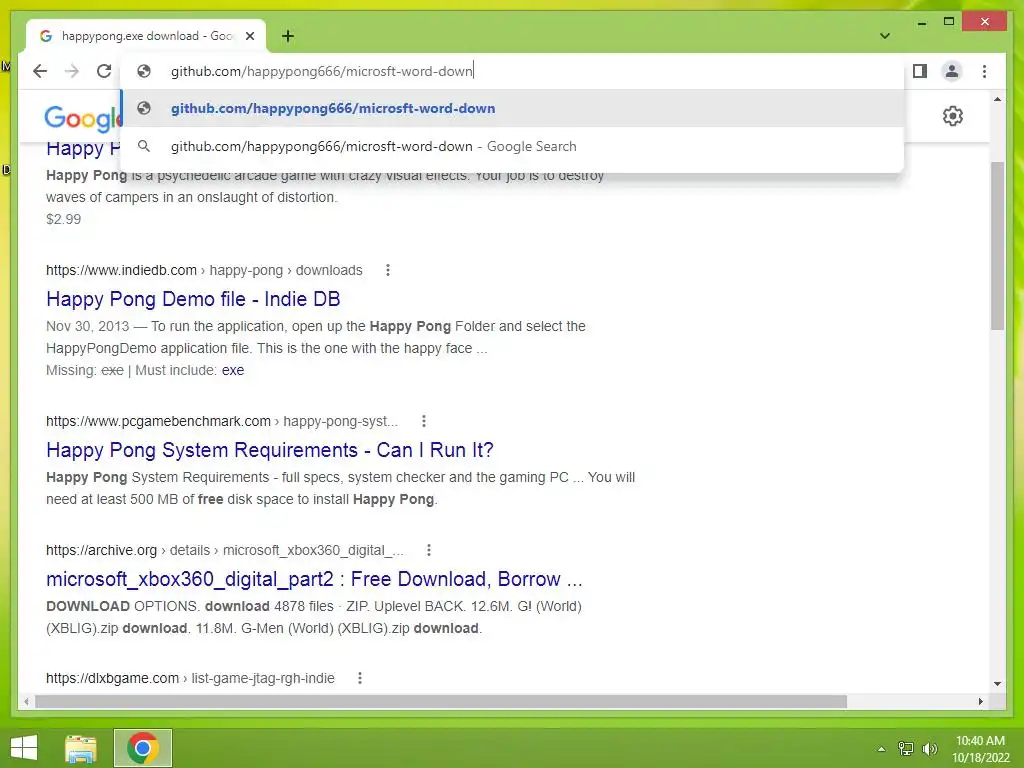Click the archive.org breadcrumb URL
This screenshot has height=768, width=1024.
225,551
